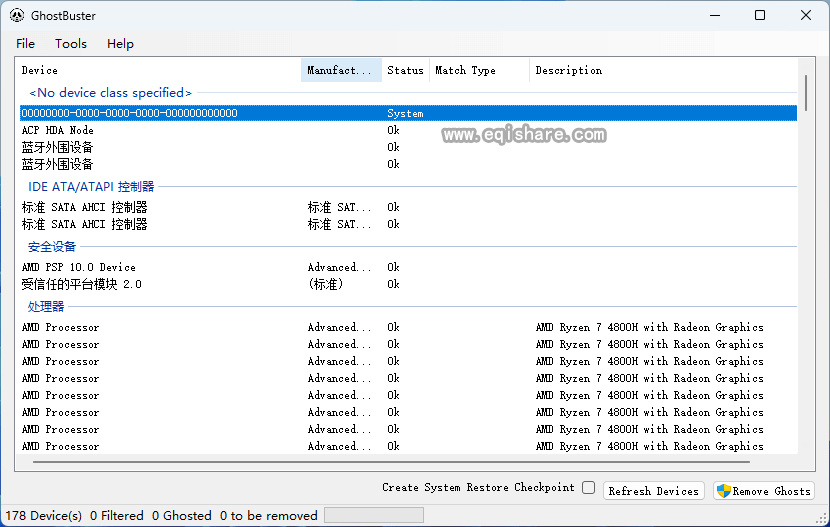This screenshot has height=527, width=830.
Task: Open the Help menu
Action: [x=120, y=44]
